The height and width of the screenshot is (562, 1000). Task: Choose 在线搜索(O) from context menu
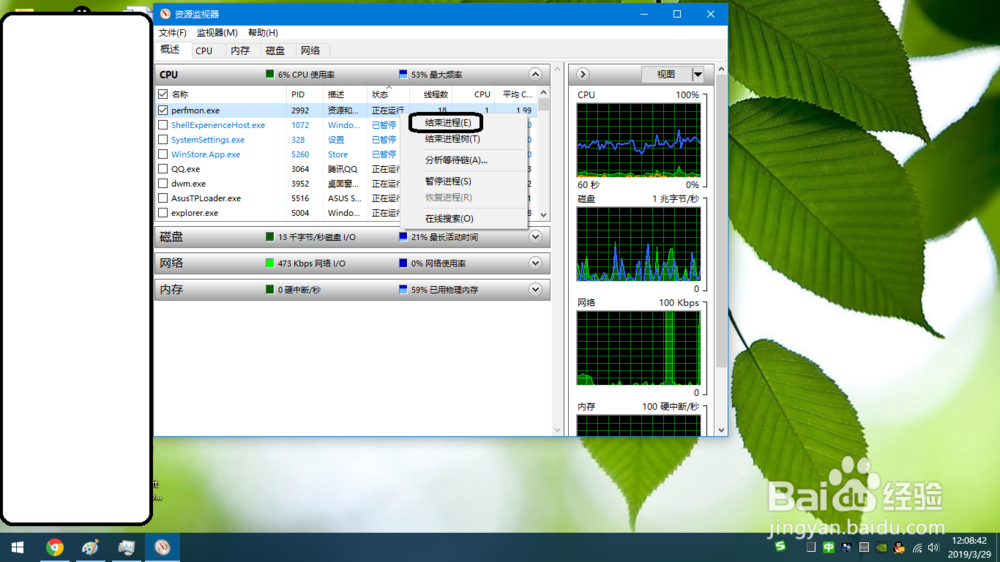coord(449,218)
